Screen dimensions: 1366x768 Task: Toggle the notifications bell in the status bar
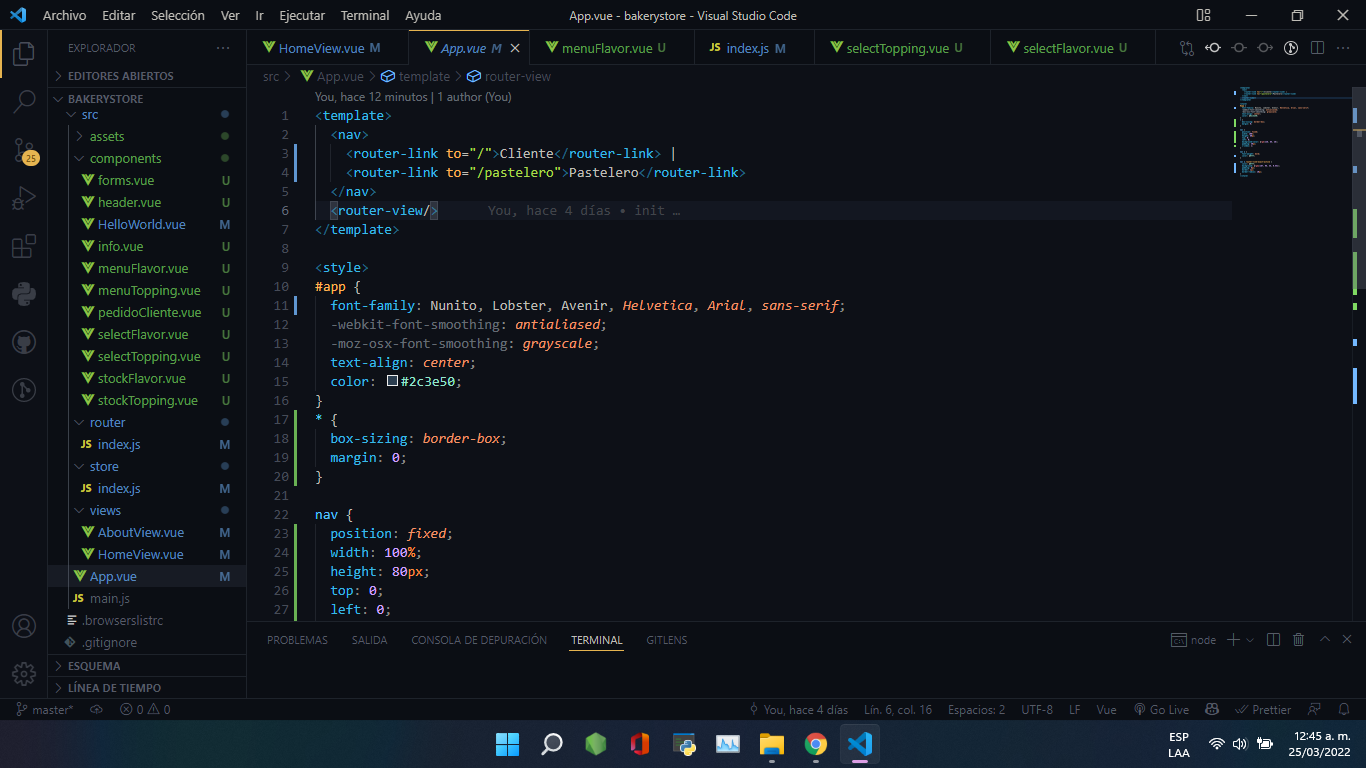pyautogui.click(x=1343, y=709)
